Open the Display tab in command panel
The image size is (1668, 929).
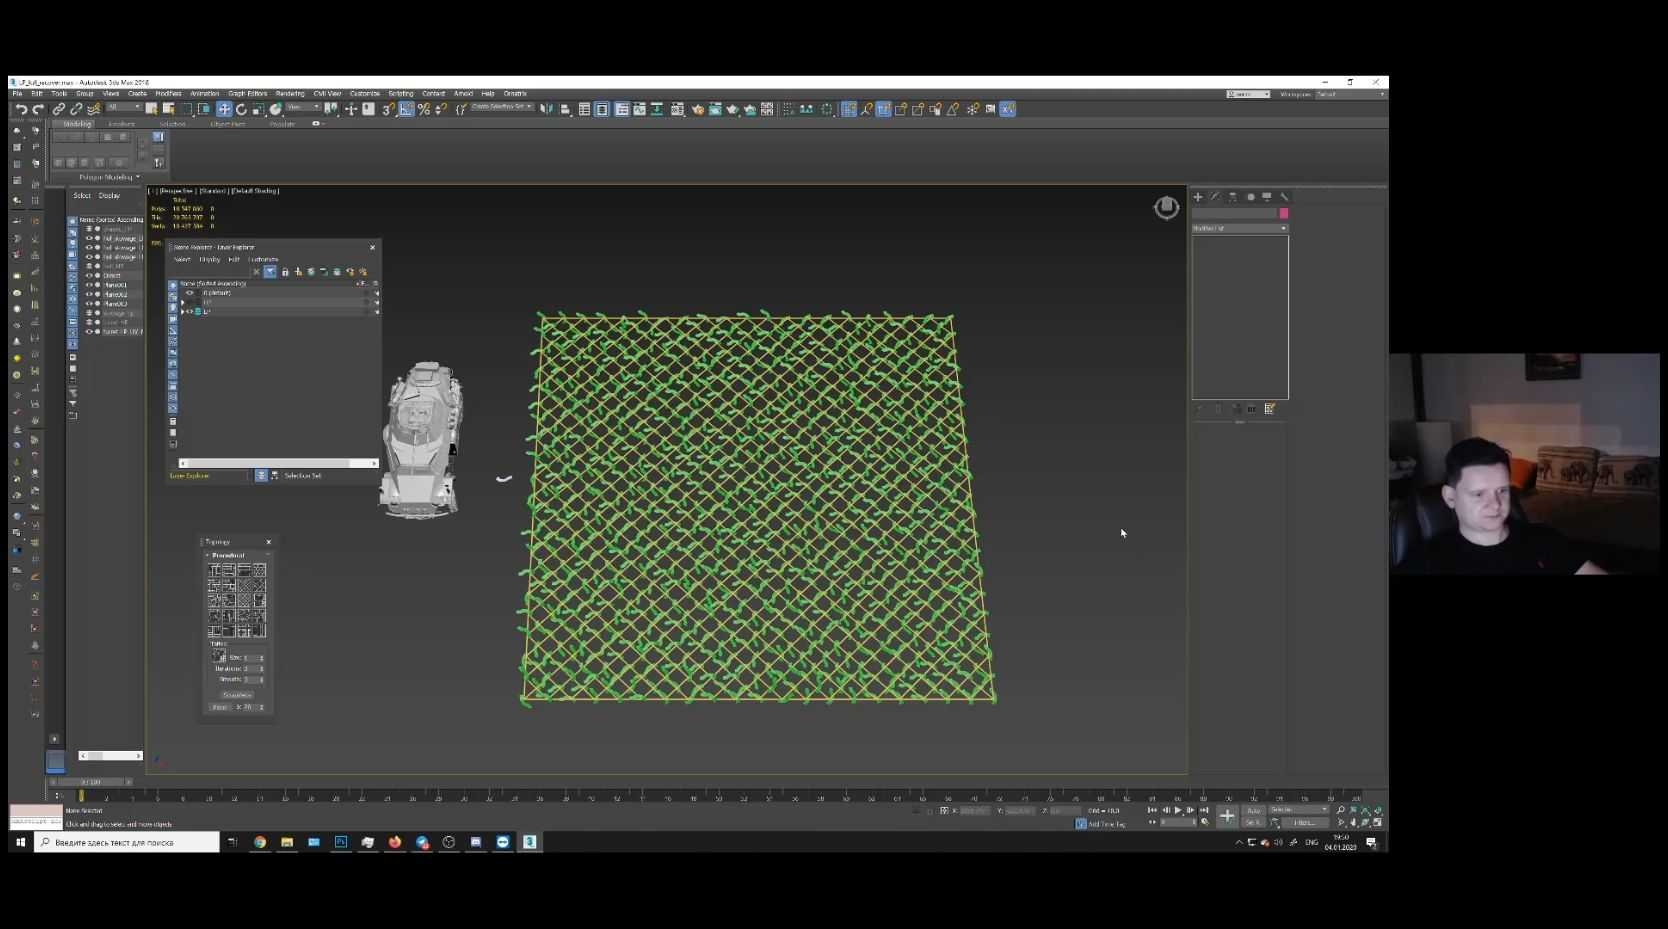click(1267, 197)
